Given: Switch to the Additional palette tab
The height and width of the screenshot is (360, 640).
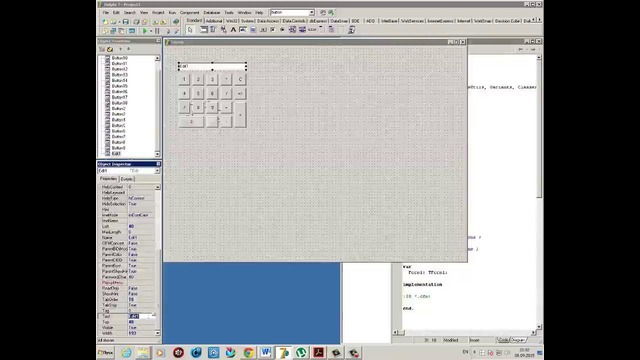Looking at the screenshot, I should (213, 21).
